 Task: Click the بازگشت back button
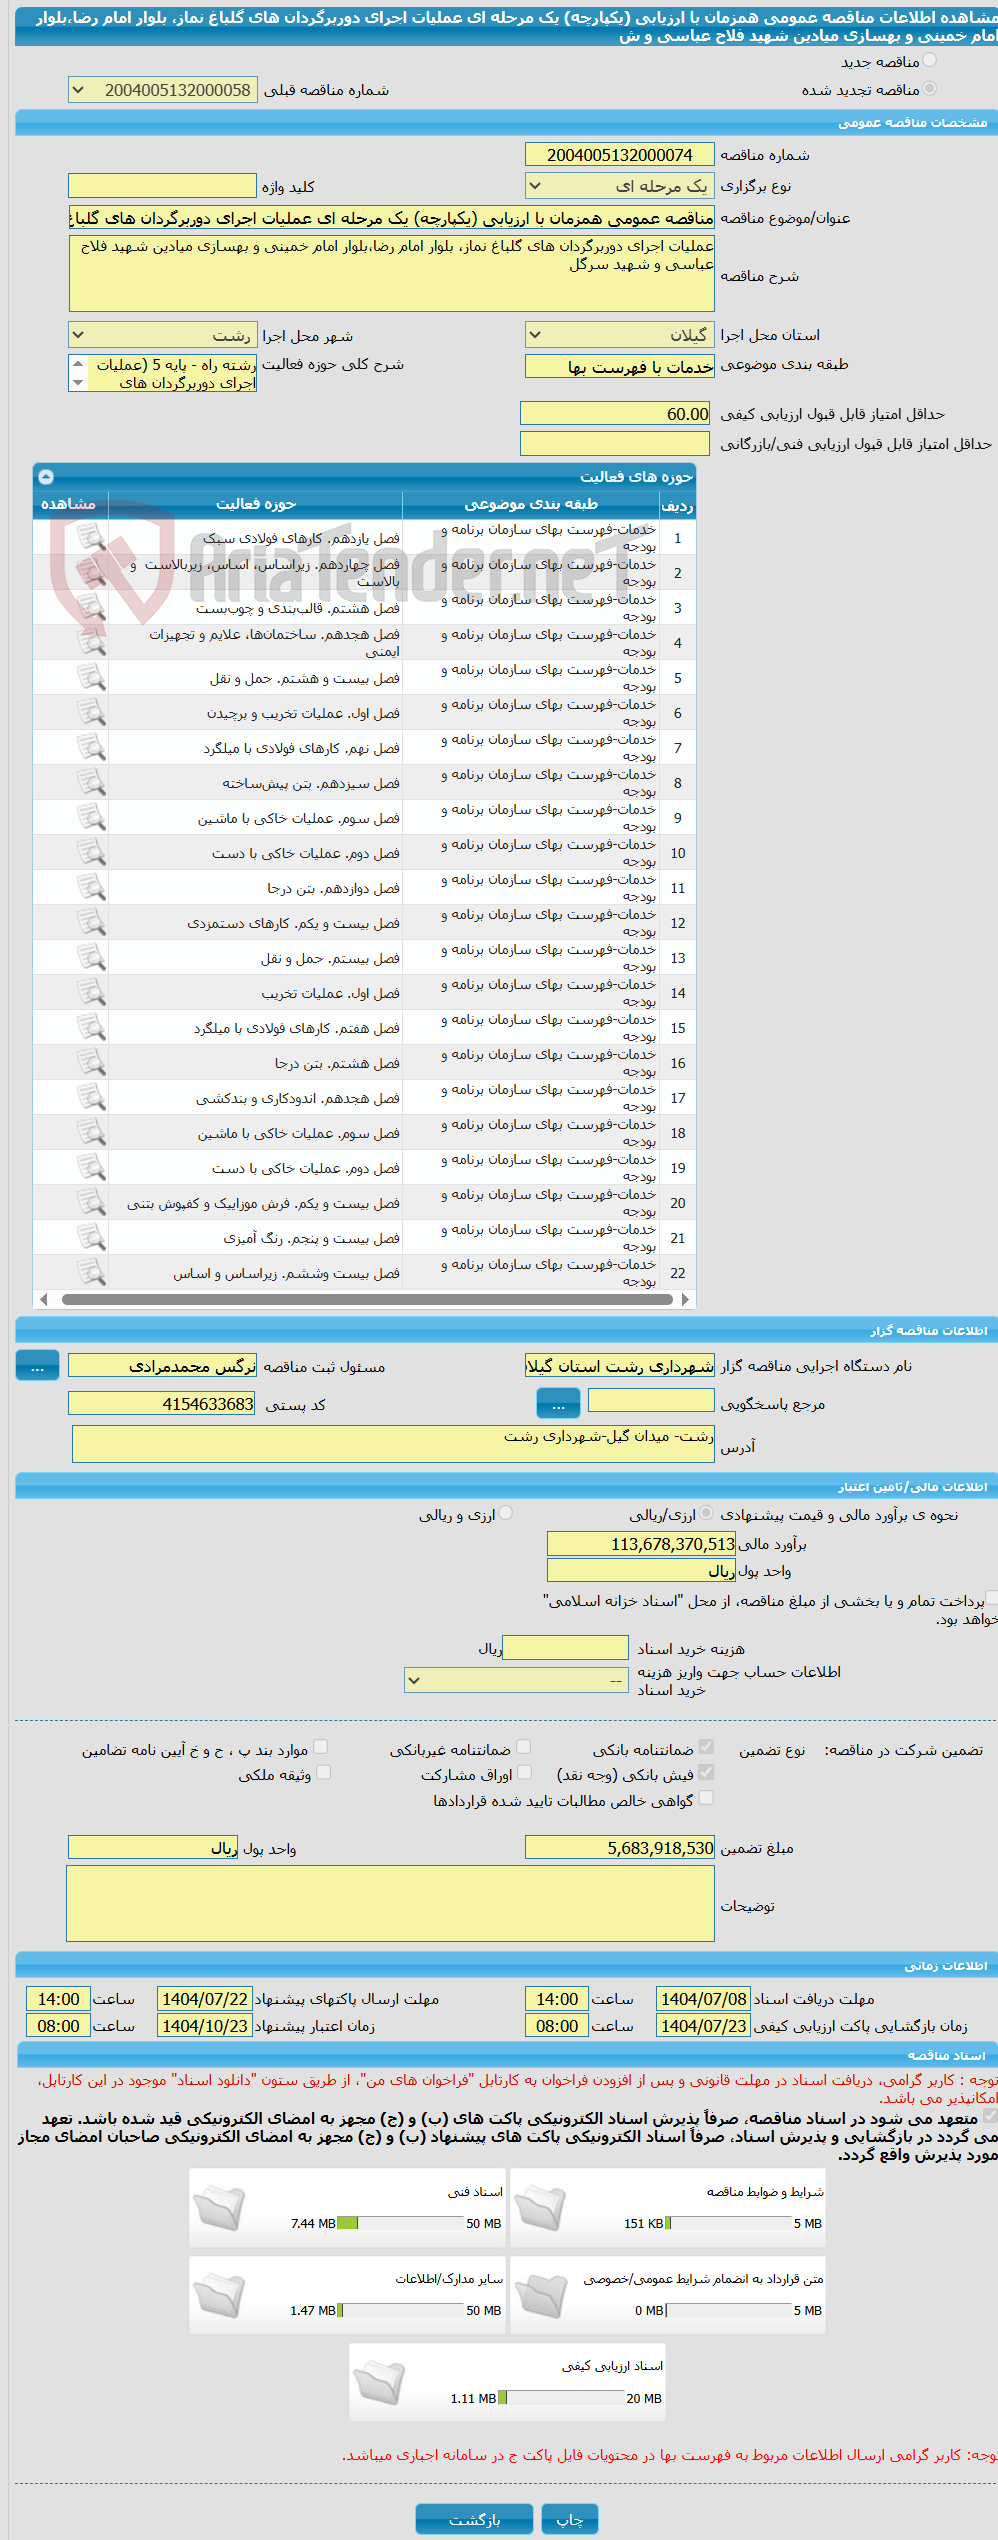click(475, 2520)
